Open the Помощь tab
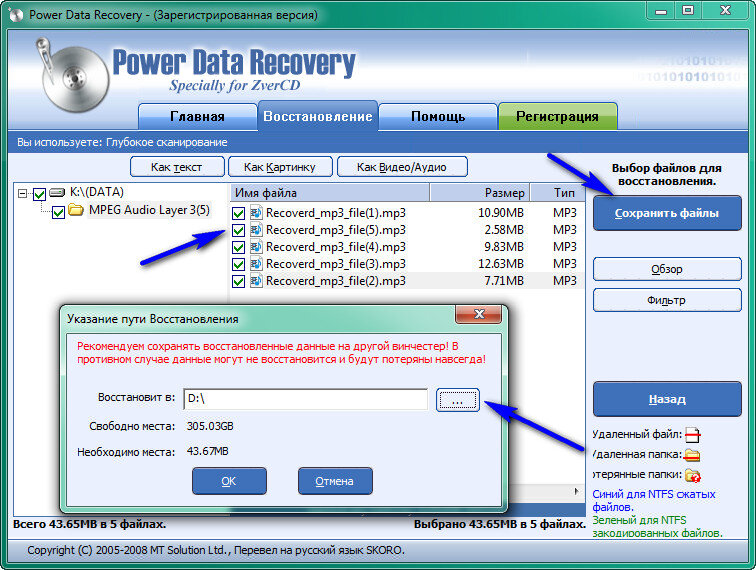Viewport: 756px width, 570px height. click(438, 116)
